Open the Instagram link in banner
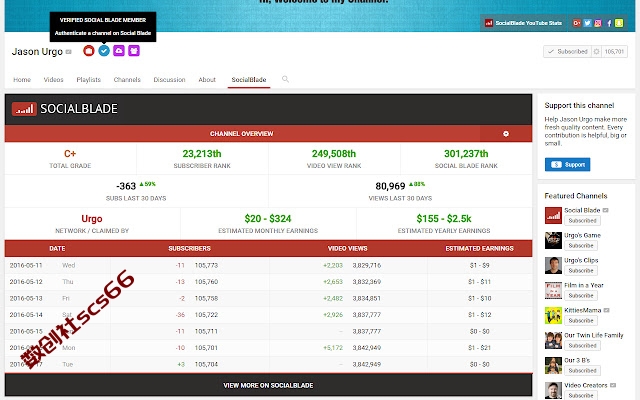640x400 pixels. (x=598, y=23)
